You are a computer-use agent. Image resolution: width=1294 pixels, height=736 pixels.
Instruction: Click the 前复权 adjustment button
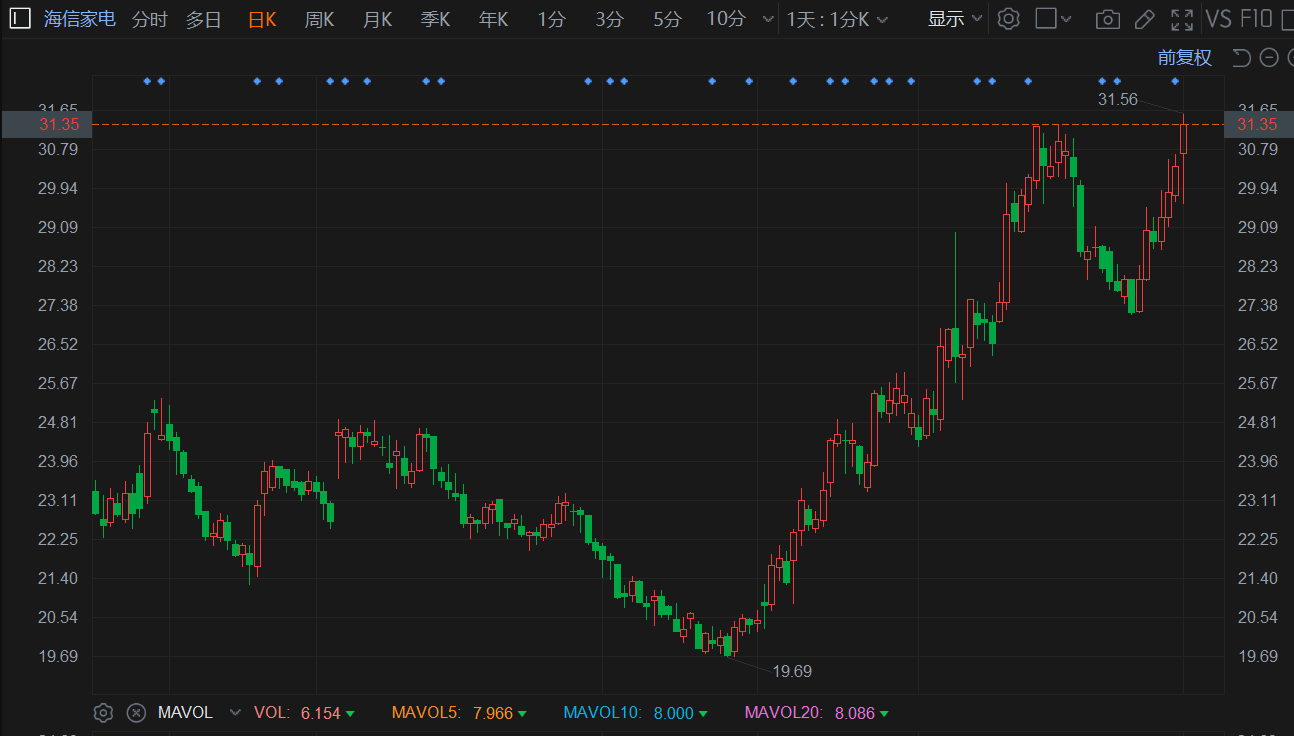[x=1184, y=58]
